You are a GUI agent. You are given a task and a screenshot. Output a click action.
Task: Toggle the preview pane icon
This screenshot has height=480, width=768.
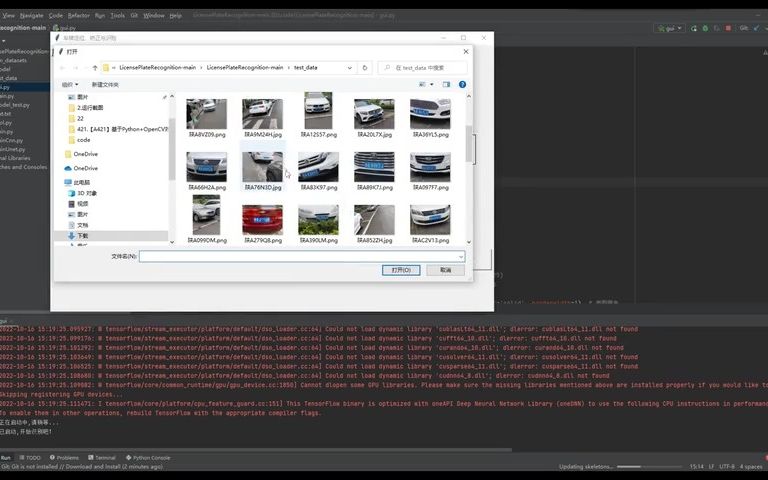tap(446, 85)
